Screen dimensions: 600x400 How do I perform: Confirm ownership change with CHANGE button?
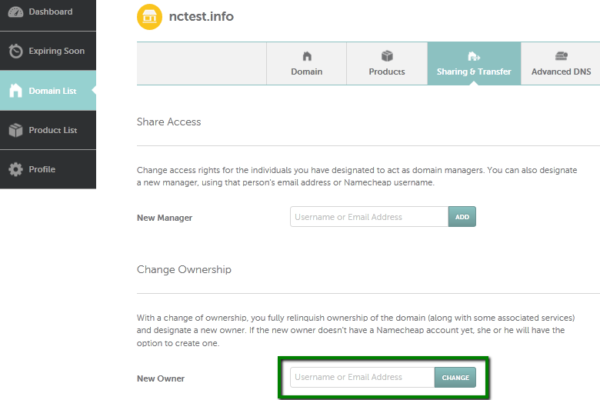(455, 377)
